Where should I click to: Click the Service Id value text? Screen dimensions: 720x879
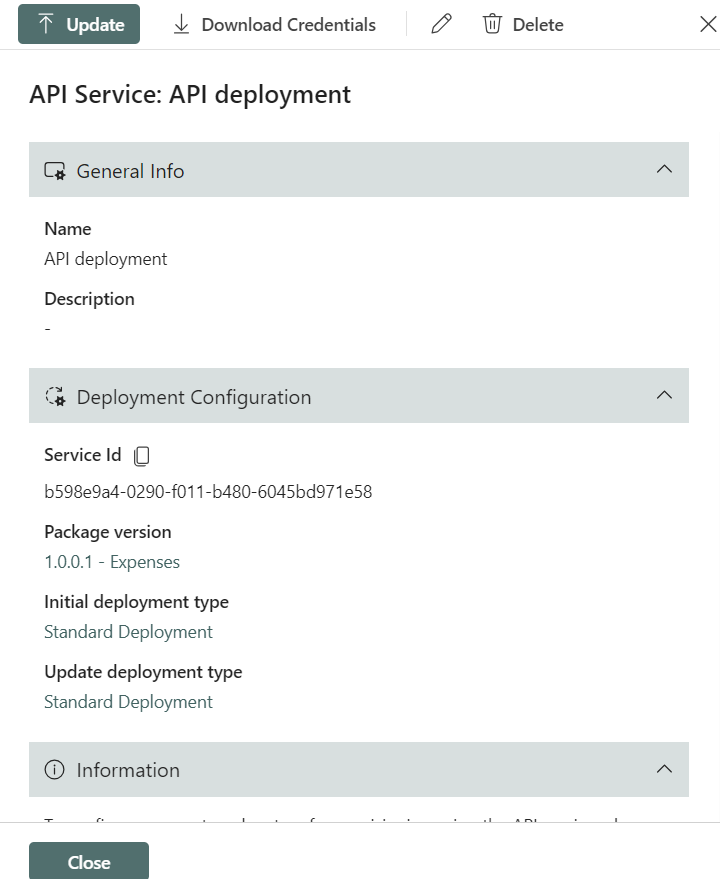[x=208, y=492]
